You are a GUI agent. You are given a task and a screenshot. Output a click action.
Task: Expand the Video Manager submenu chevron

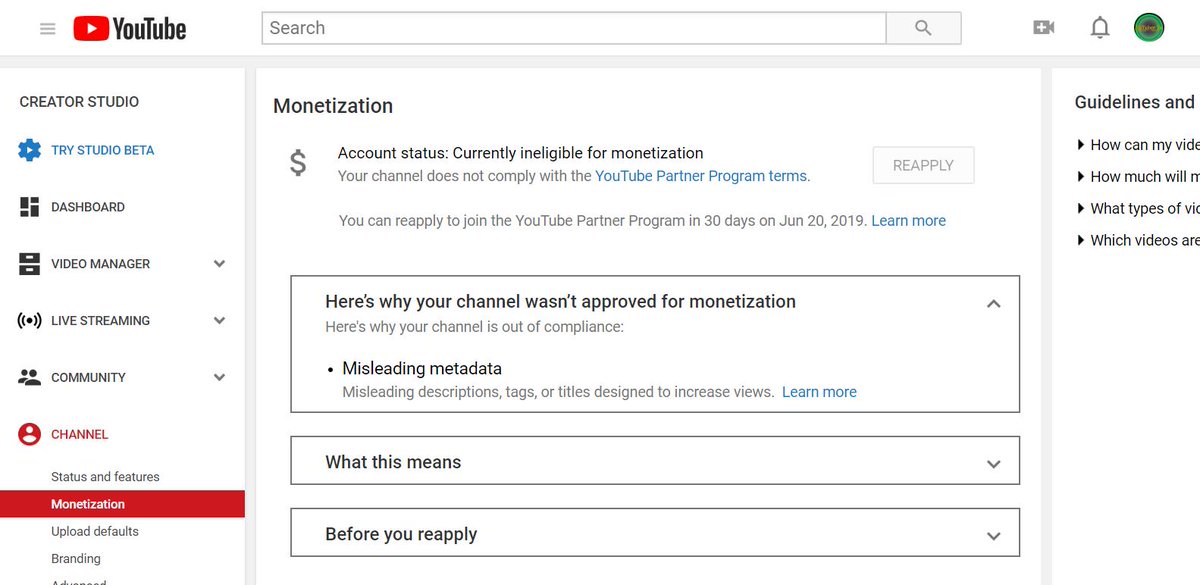click(x=219, y=264)
